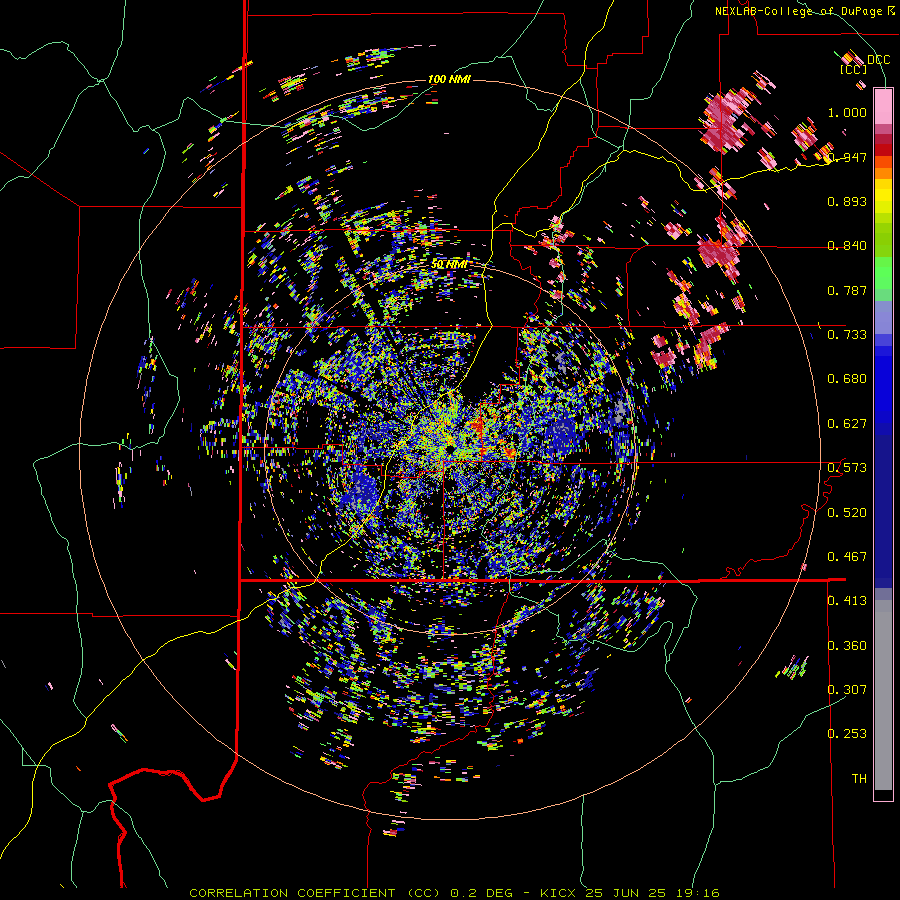The image size is (900, 900).
Task: Click the 0.733 scale value
Action: click(847, 335)
